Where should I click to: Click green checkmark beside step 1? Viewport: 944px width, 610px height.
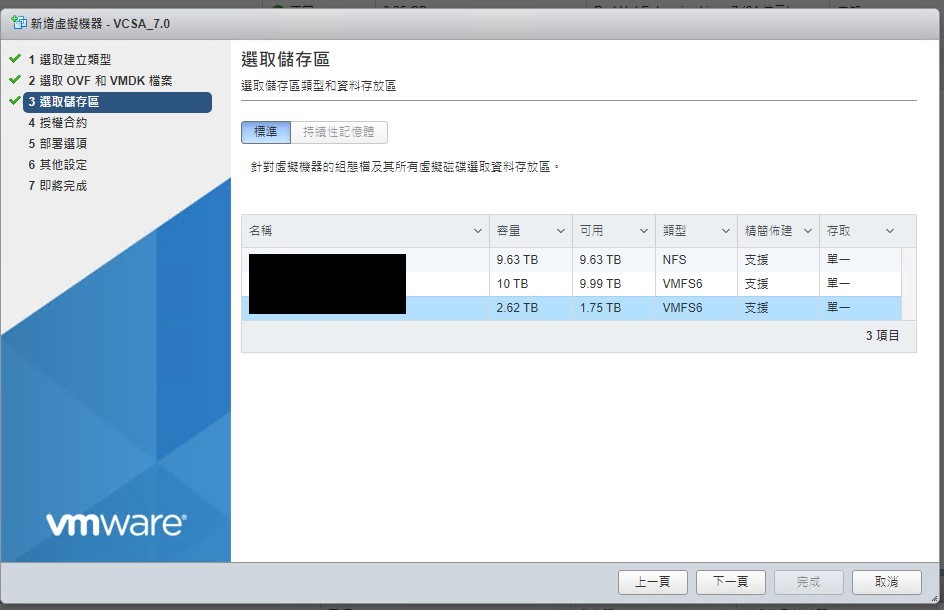point(15,58)
